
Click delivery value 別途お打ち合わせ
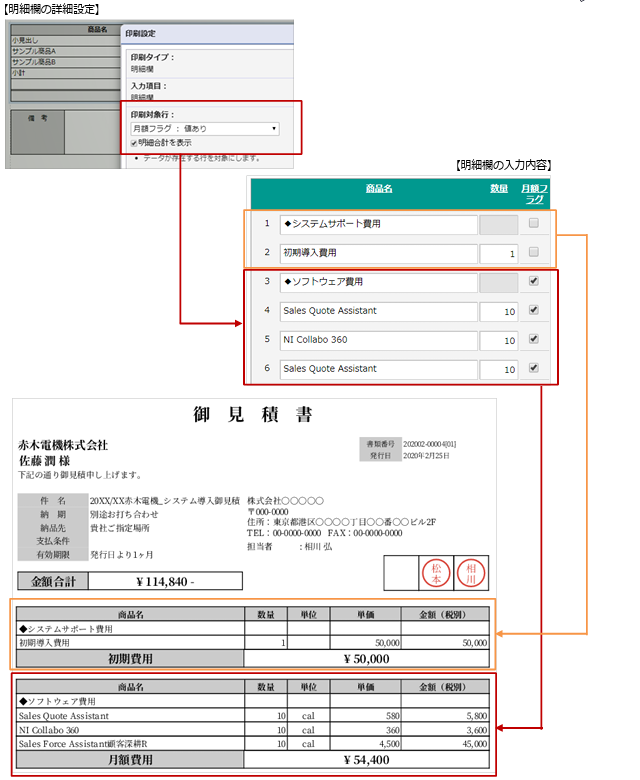tap(124, 514)
